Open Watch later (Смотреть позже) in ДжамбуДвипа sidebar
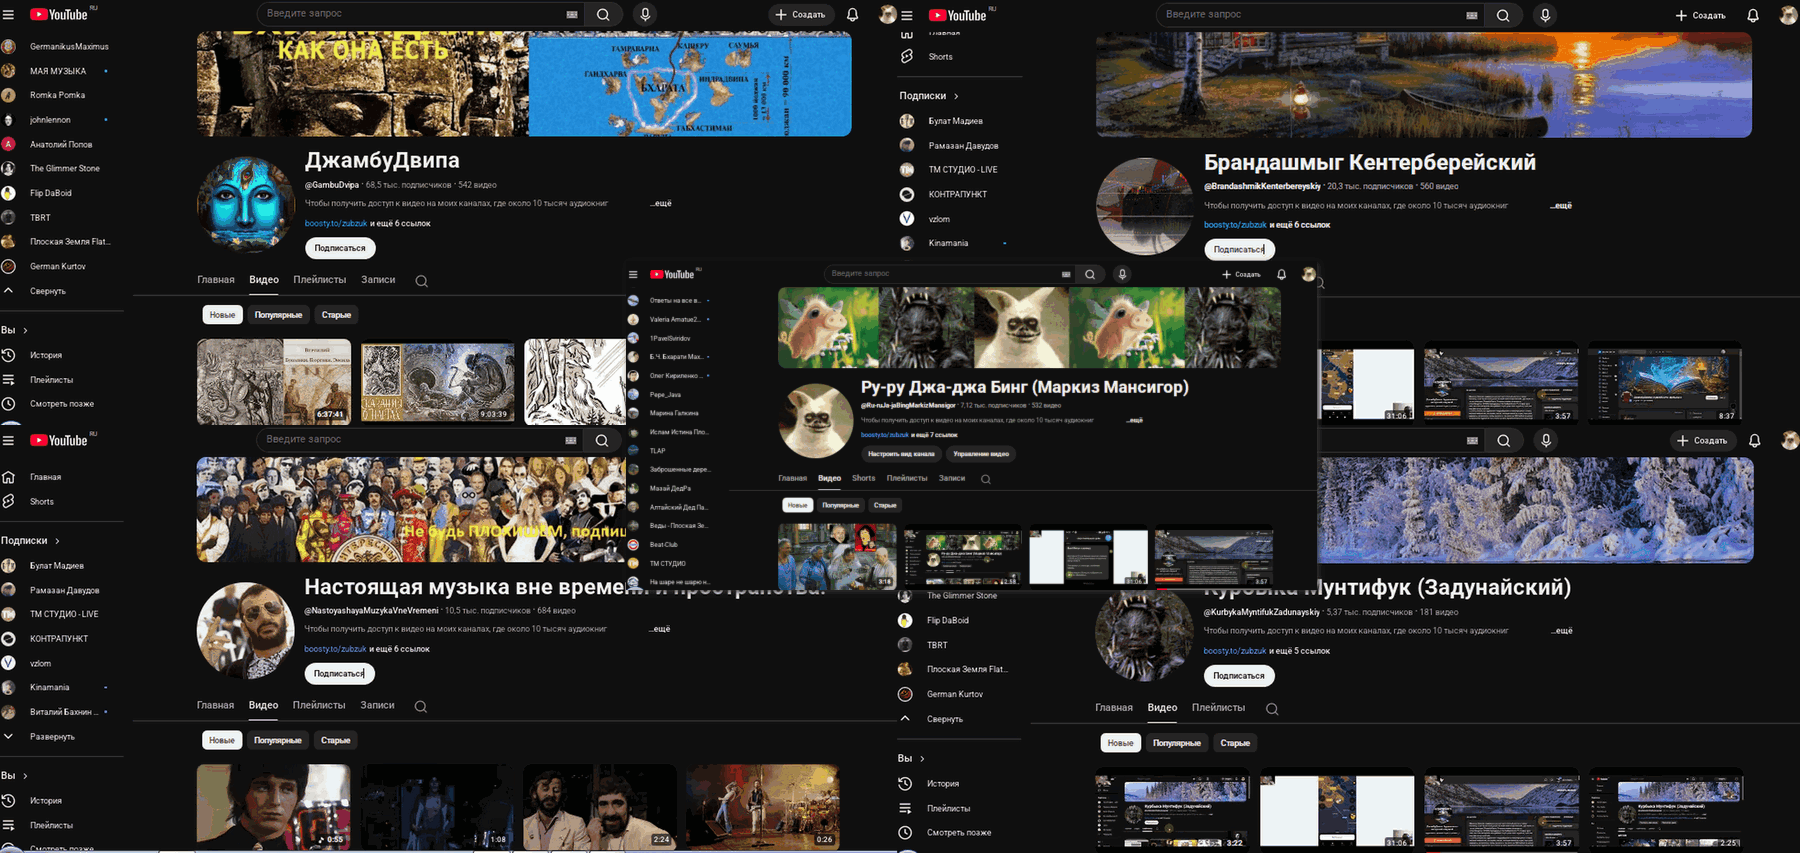 pos(61,404)
